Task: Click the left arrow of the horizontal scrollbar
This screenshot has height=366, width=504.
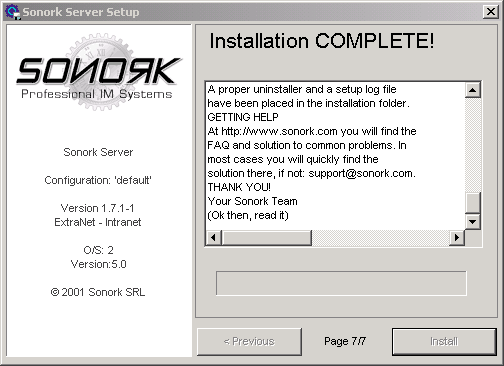Action: (214, 238)
